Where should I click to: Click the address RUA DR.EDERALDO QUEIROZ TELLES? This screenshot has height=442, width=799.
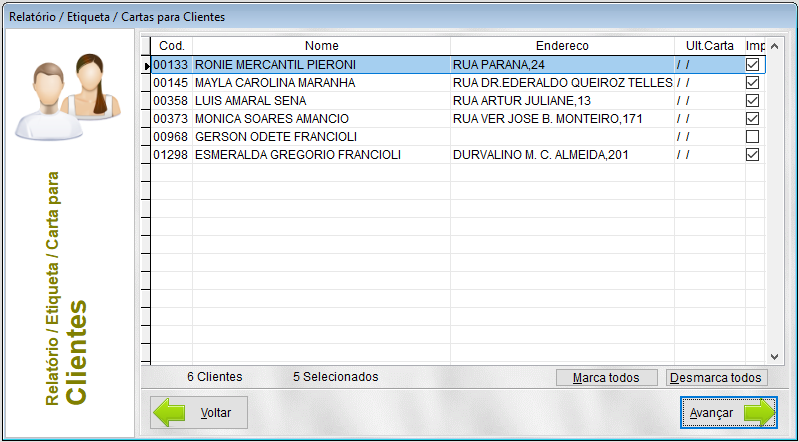pyautogui.click(x=563, y=83)
